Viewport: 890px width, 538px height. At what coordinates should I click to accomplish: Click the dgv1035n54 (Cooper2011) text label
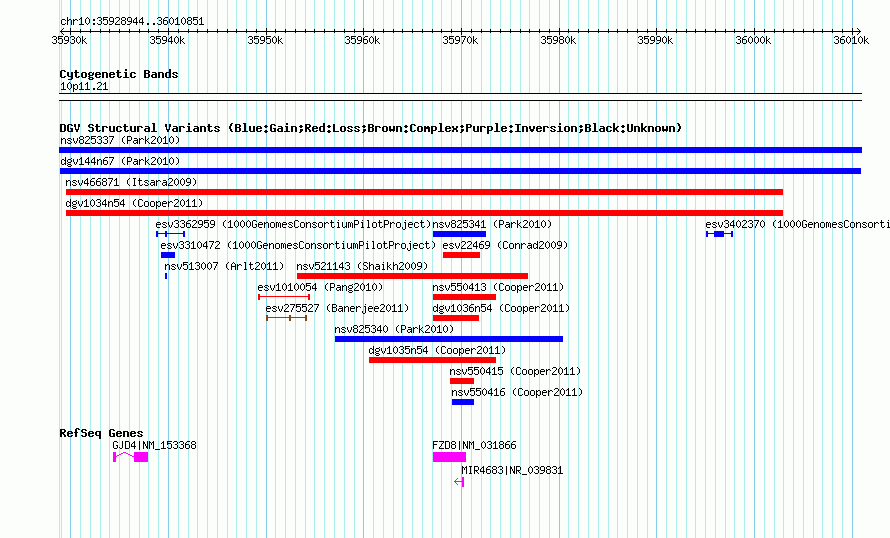pos(437,350)
